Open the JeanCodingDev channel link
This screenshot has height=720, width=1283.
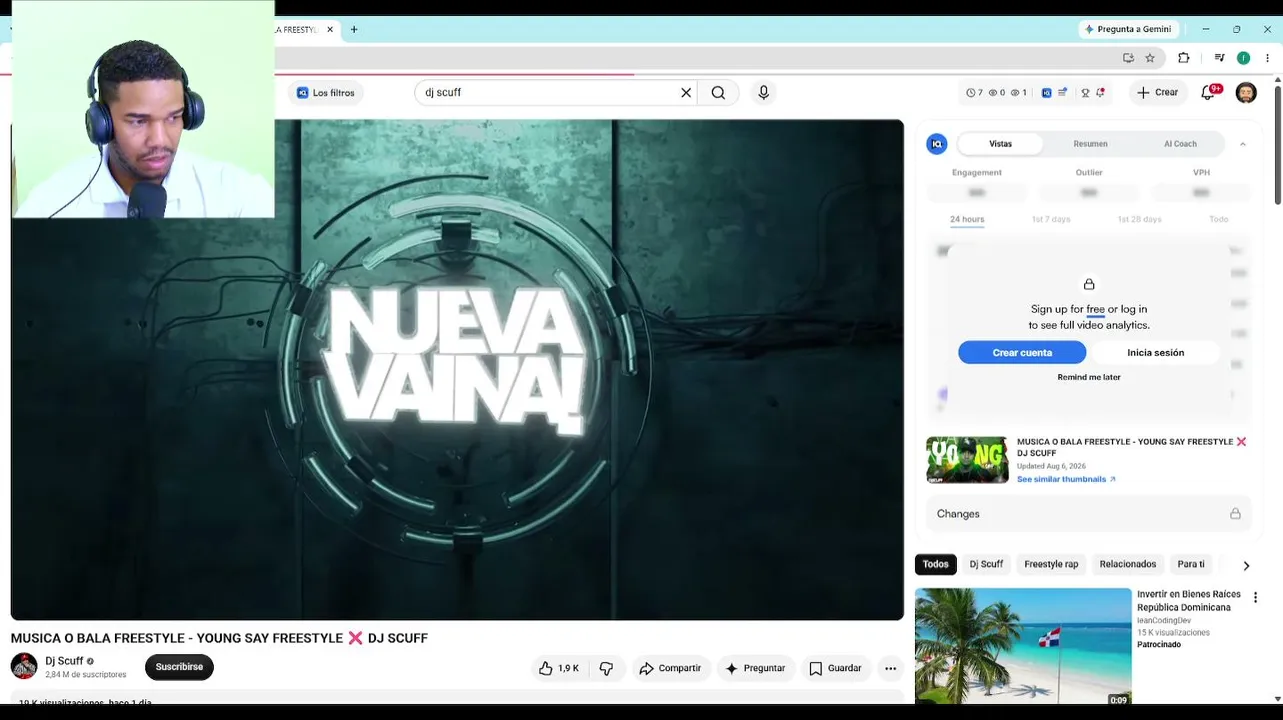pos(1164,621)
